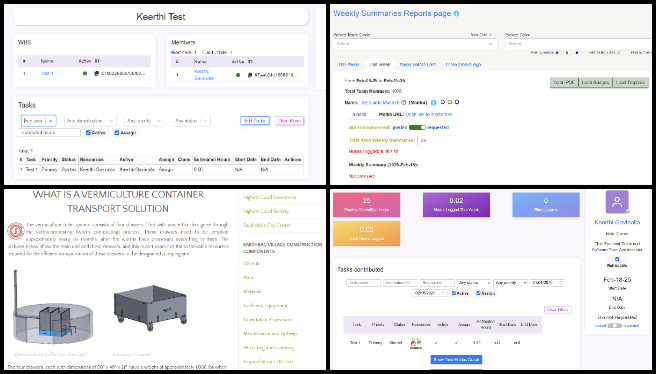
Task: Open the Select Team Code dropdown
Action: click(414, 44)
